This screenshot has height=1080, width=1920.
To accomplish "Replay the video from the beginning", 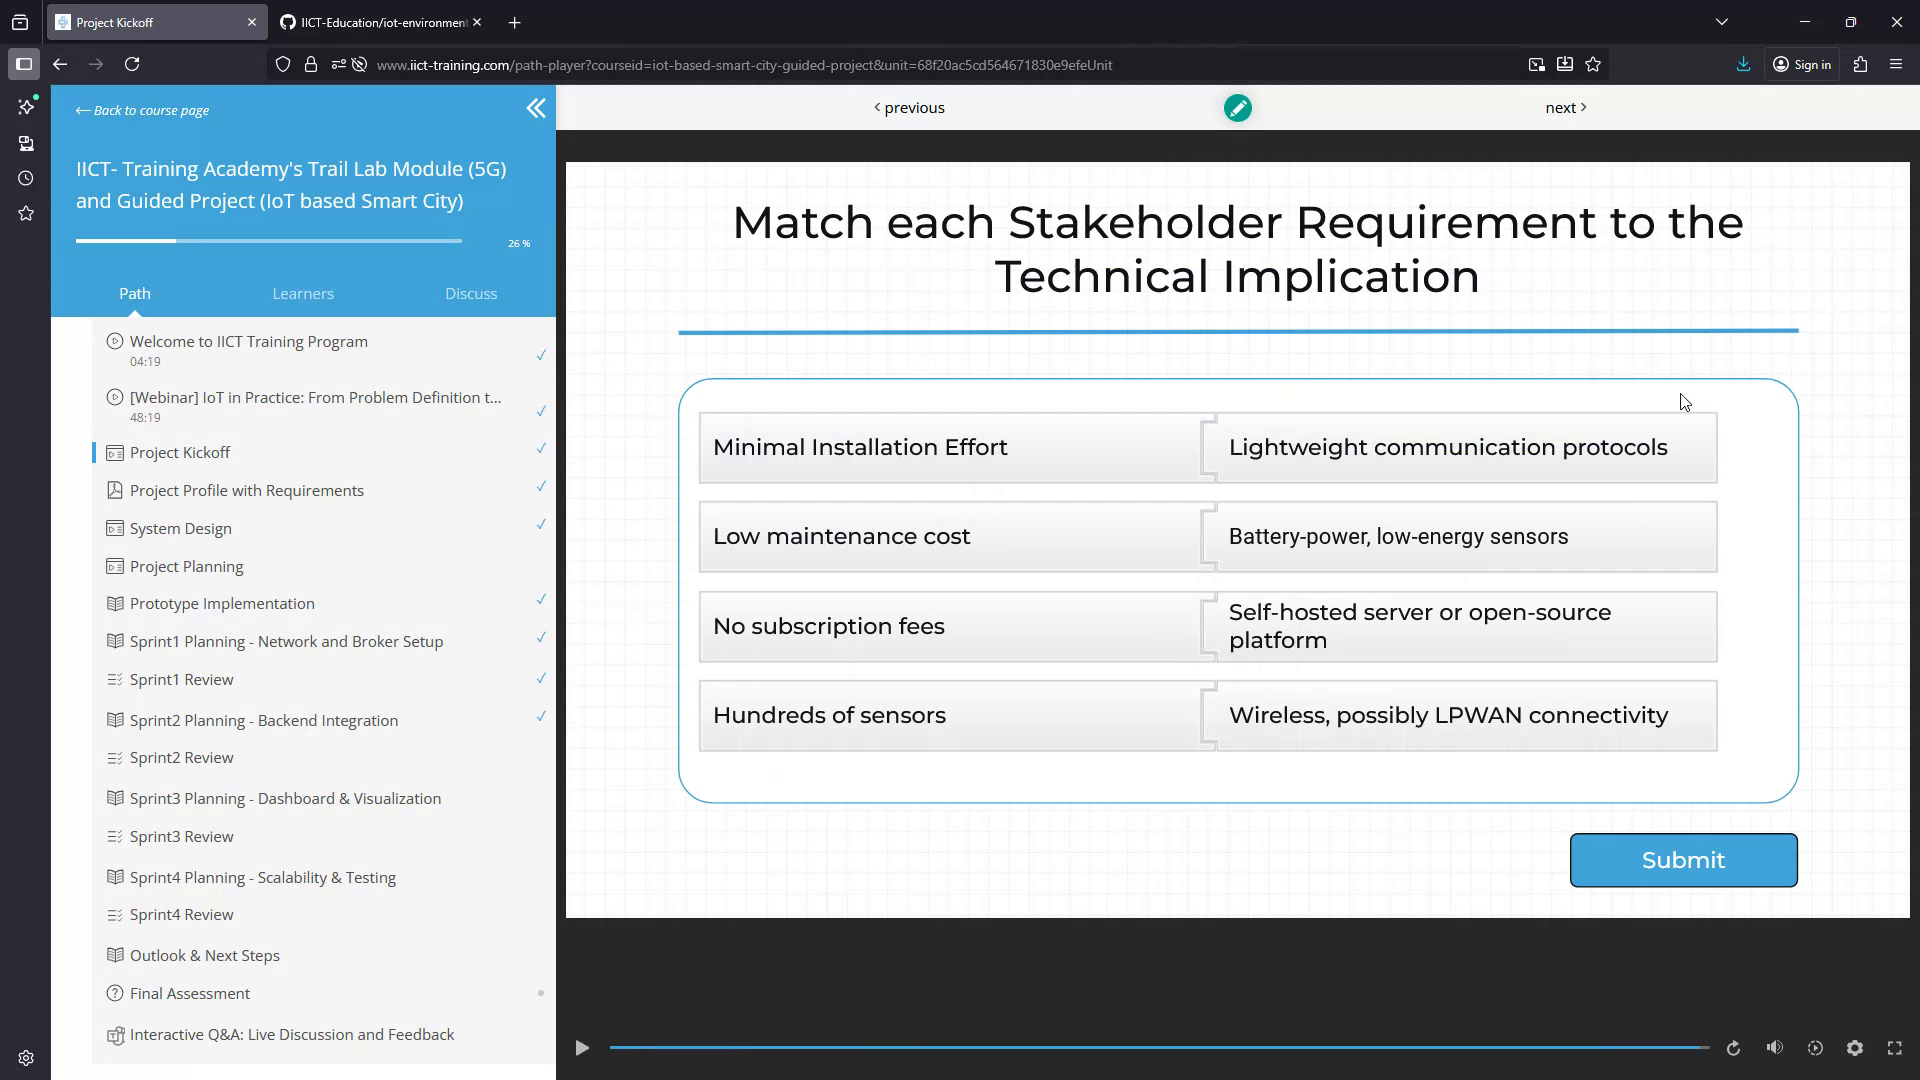I will [1734, 1048].
